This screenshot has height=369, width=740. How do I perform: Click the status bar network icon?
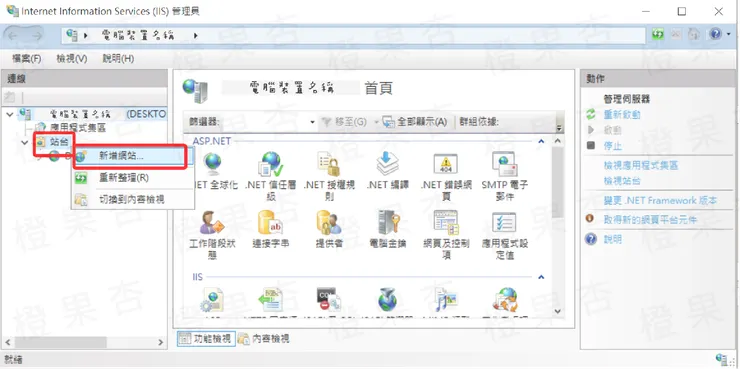click(x=722, y=360)
